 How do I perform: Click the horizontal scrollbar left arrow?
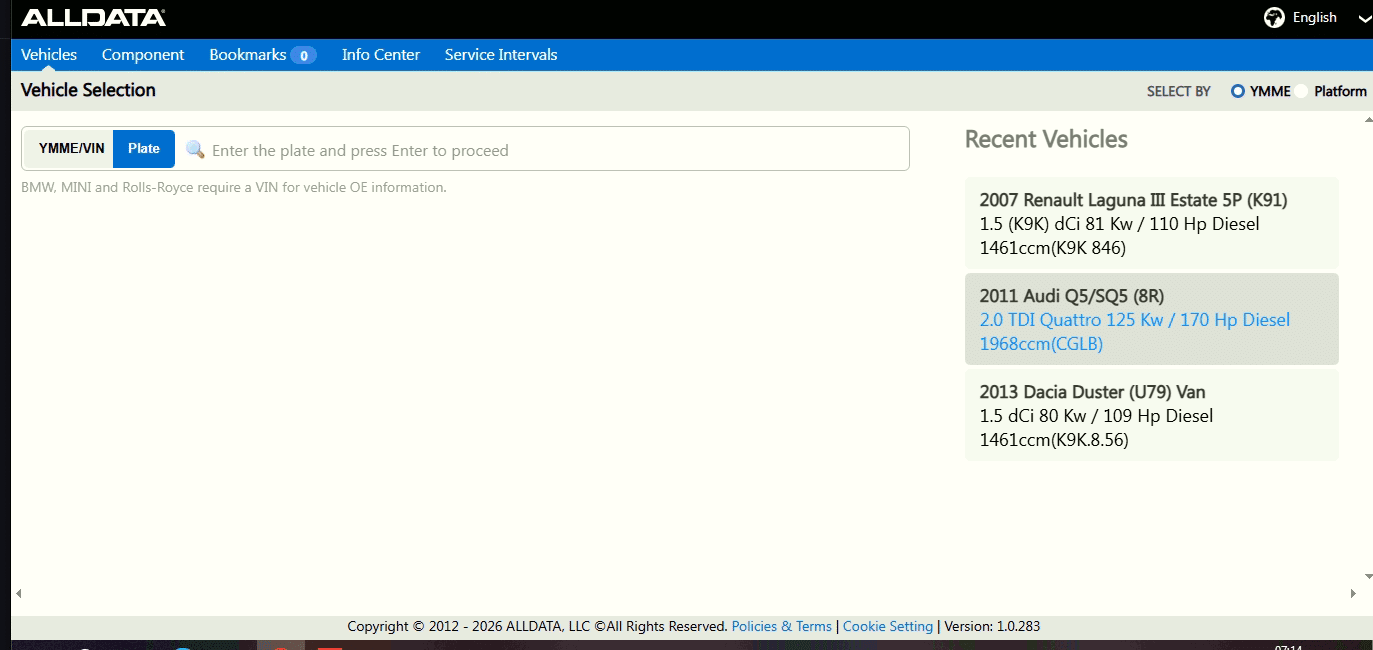[x=18, y=594]
